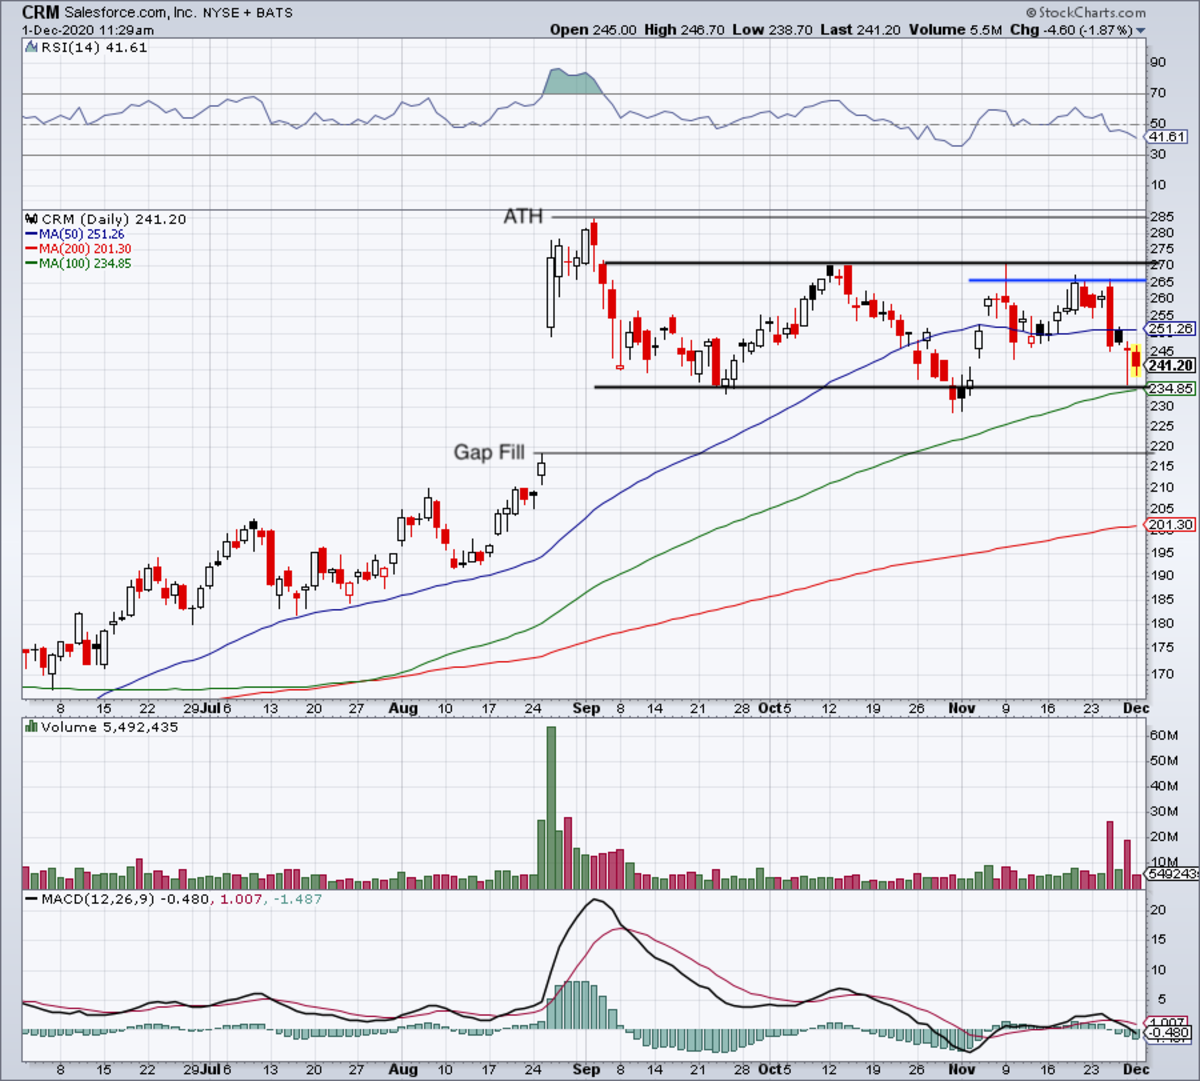The height and width of the screenshot is (1081, 1200).
Task: Click the MA(200) 201.30 legend label
Action: pyautogui.click(x=84, y=249)
